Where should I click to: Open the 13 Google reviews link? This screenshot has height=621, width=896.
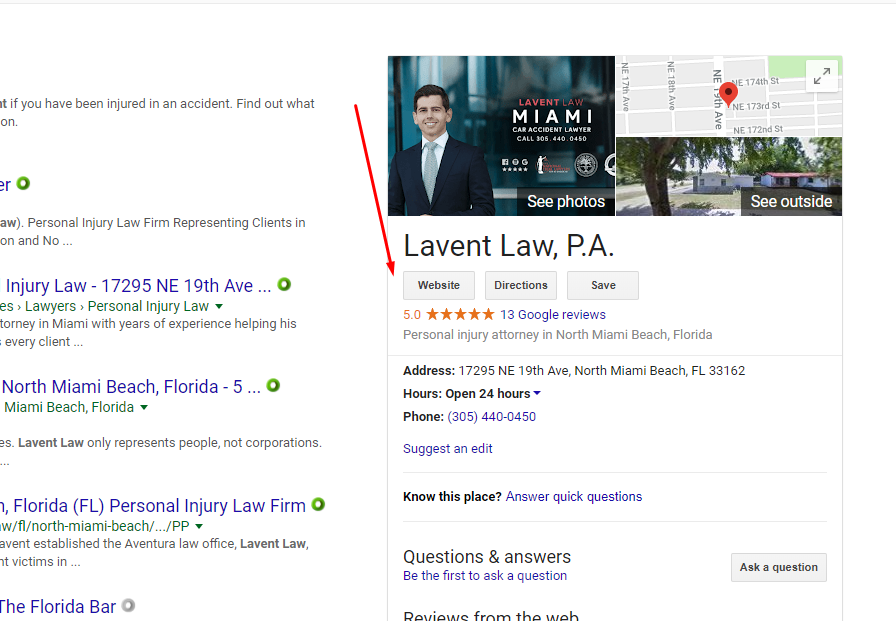[x=553, y=315]
